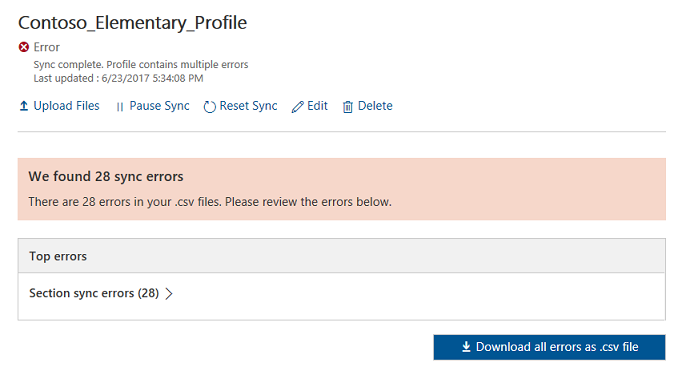The image size is (686, 383).
Task: Click the Last updated timestamp text
Action: (119, 78)
